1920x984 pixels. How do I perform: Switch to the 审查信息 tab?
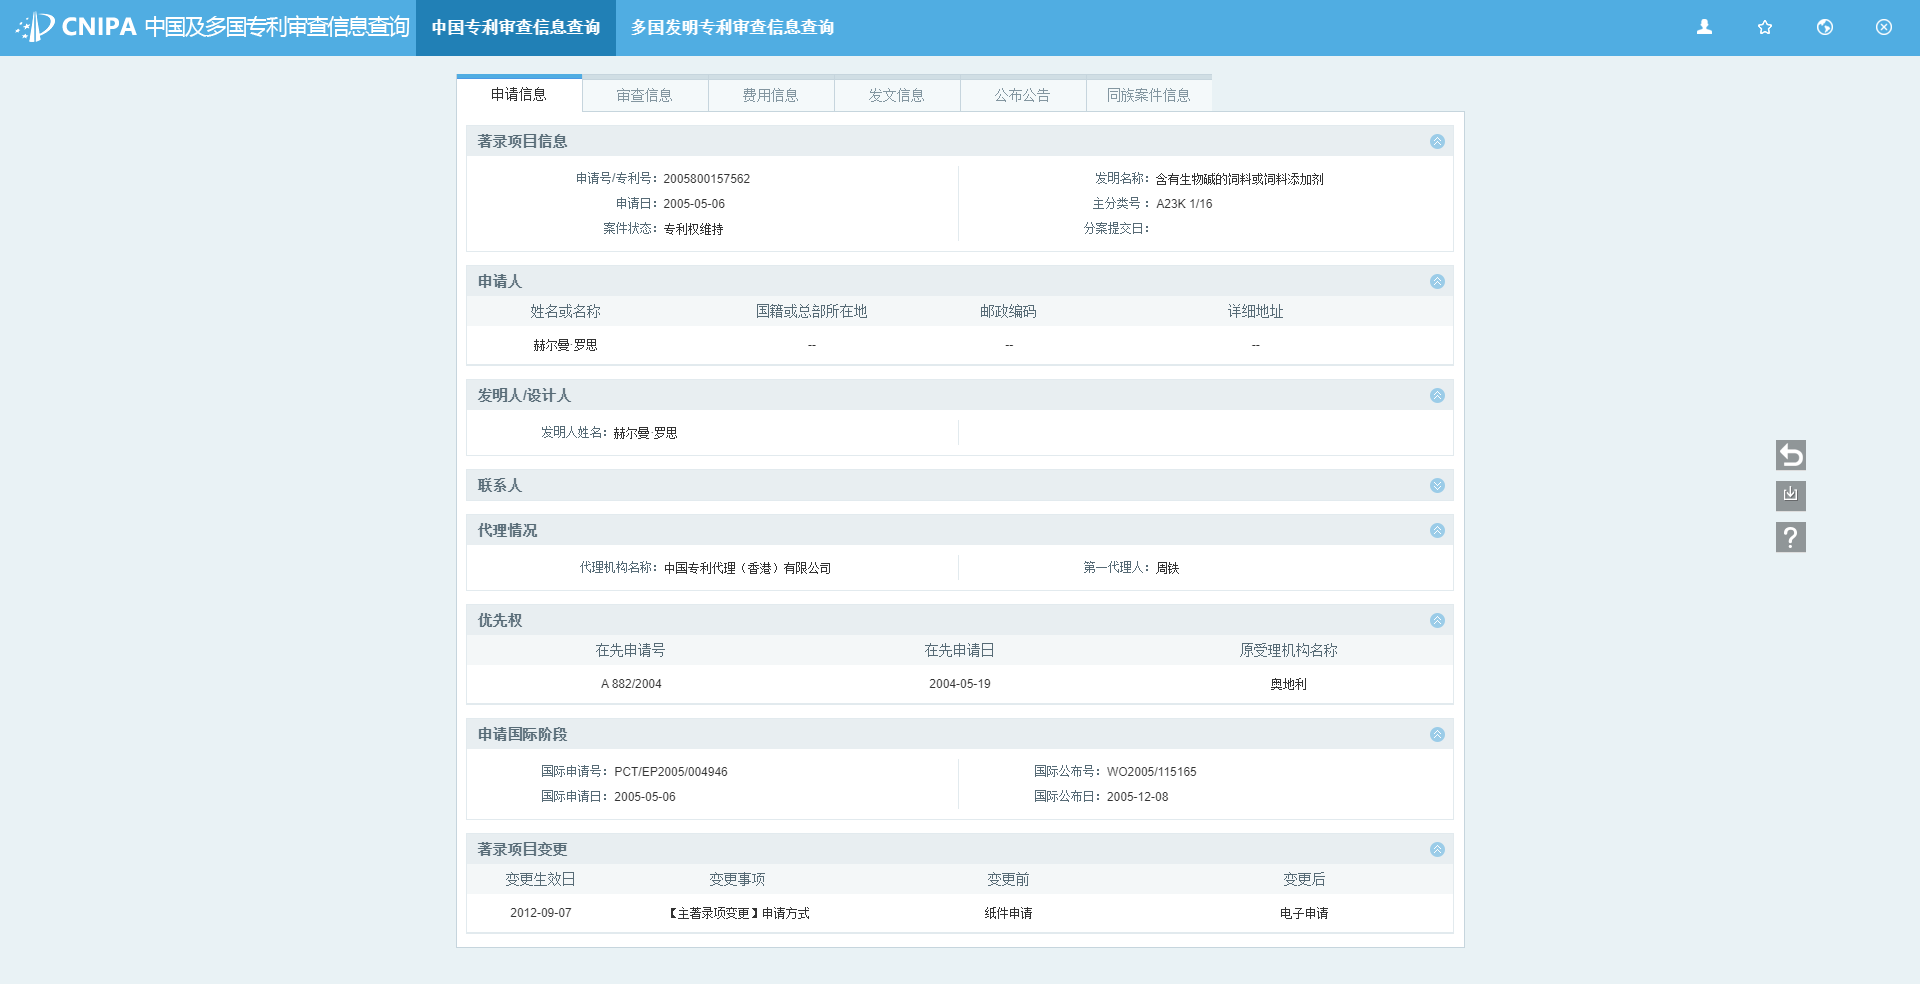[644, 95]
